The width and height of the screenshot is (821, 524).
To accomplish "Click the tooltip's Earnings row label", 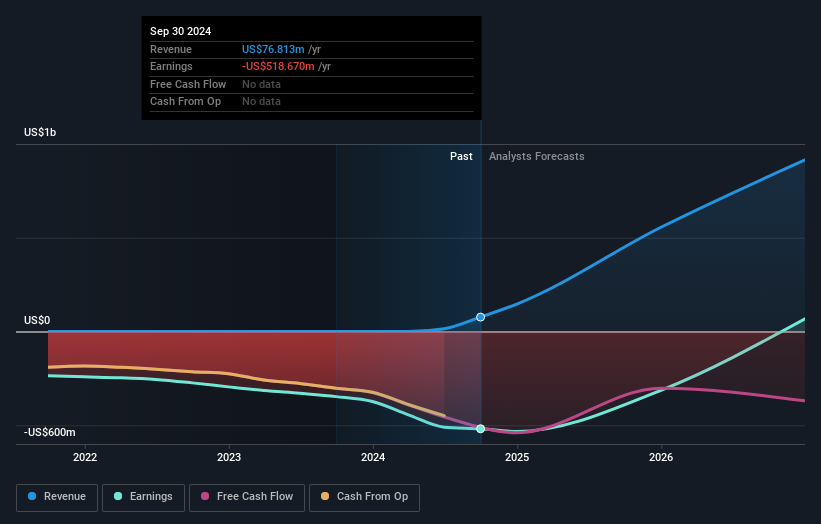I will click(171, 66).
